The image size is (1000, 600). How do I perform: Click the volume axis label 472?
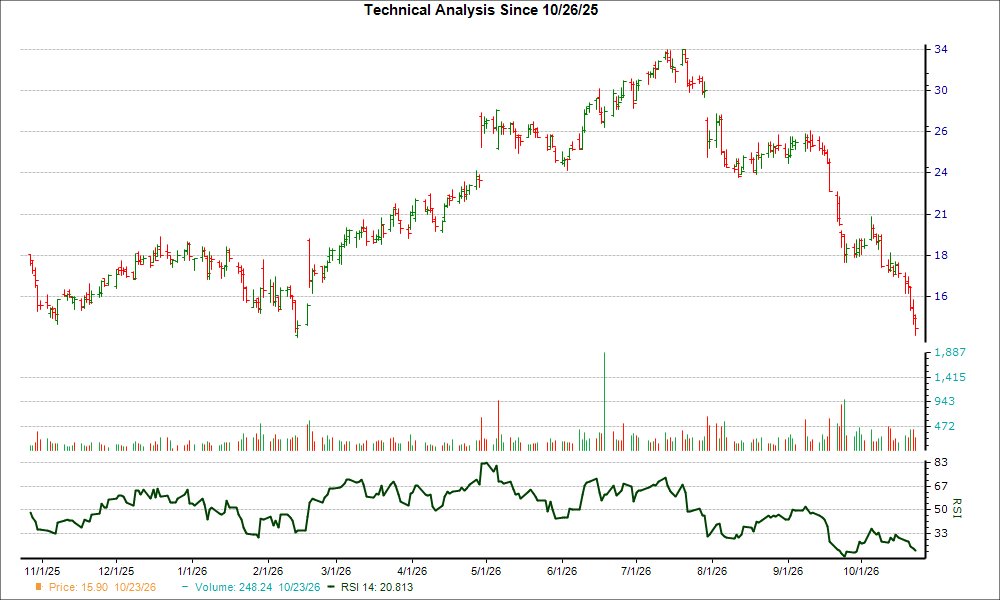pyautogui.click(x=945, y=426)
